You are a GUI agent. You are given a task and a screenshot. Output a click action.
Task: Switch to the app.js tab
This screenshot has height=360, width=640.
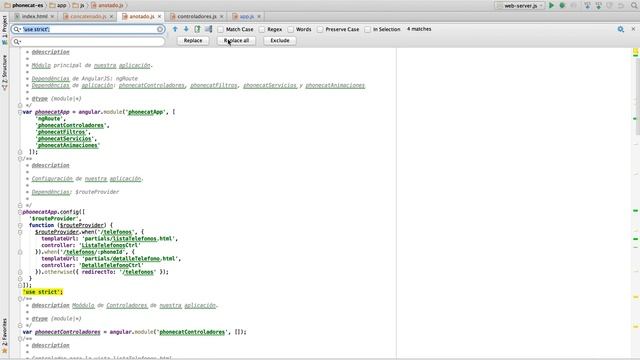[x=247, y=16]
